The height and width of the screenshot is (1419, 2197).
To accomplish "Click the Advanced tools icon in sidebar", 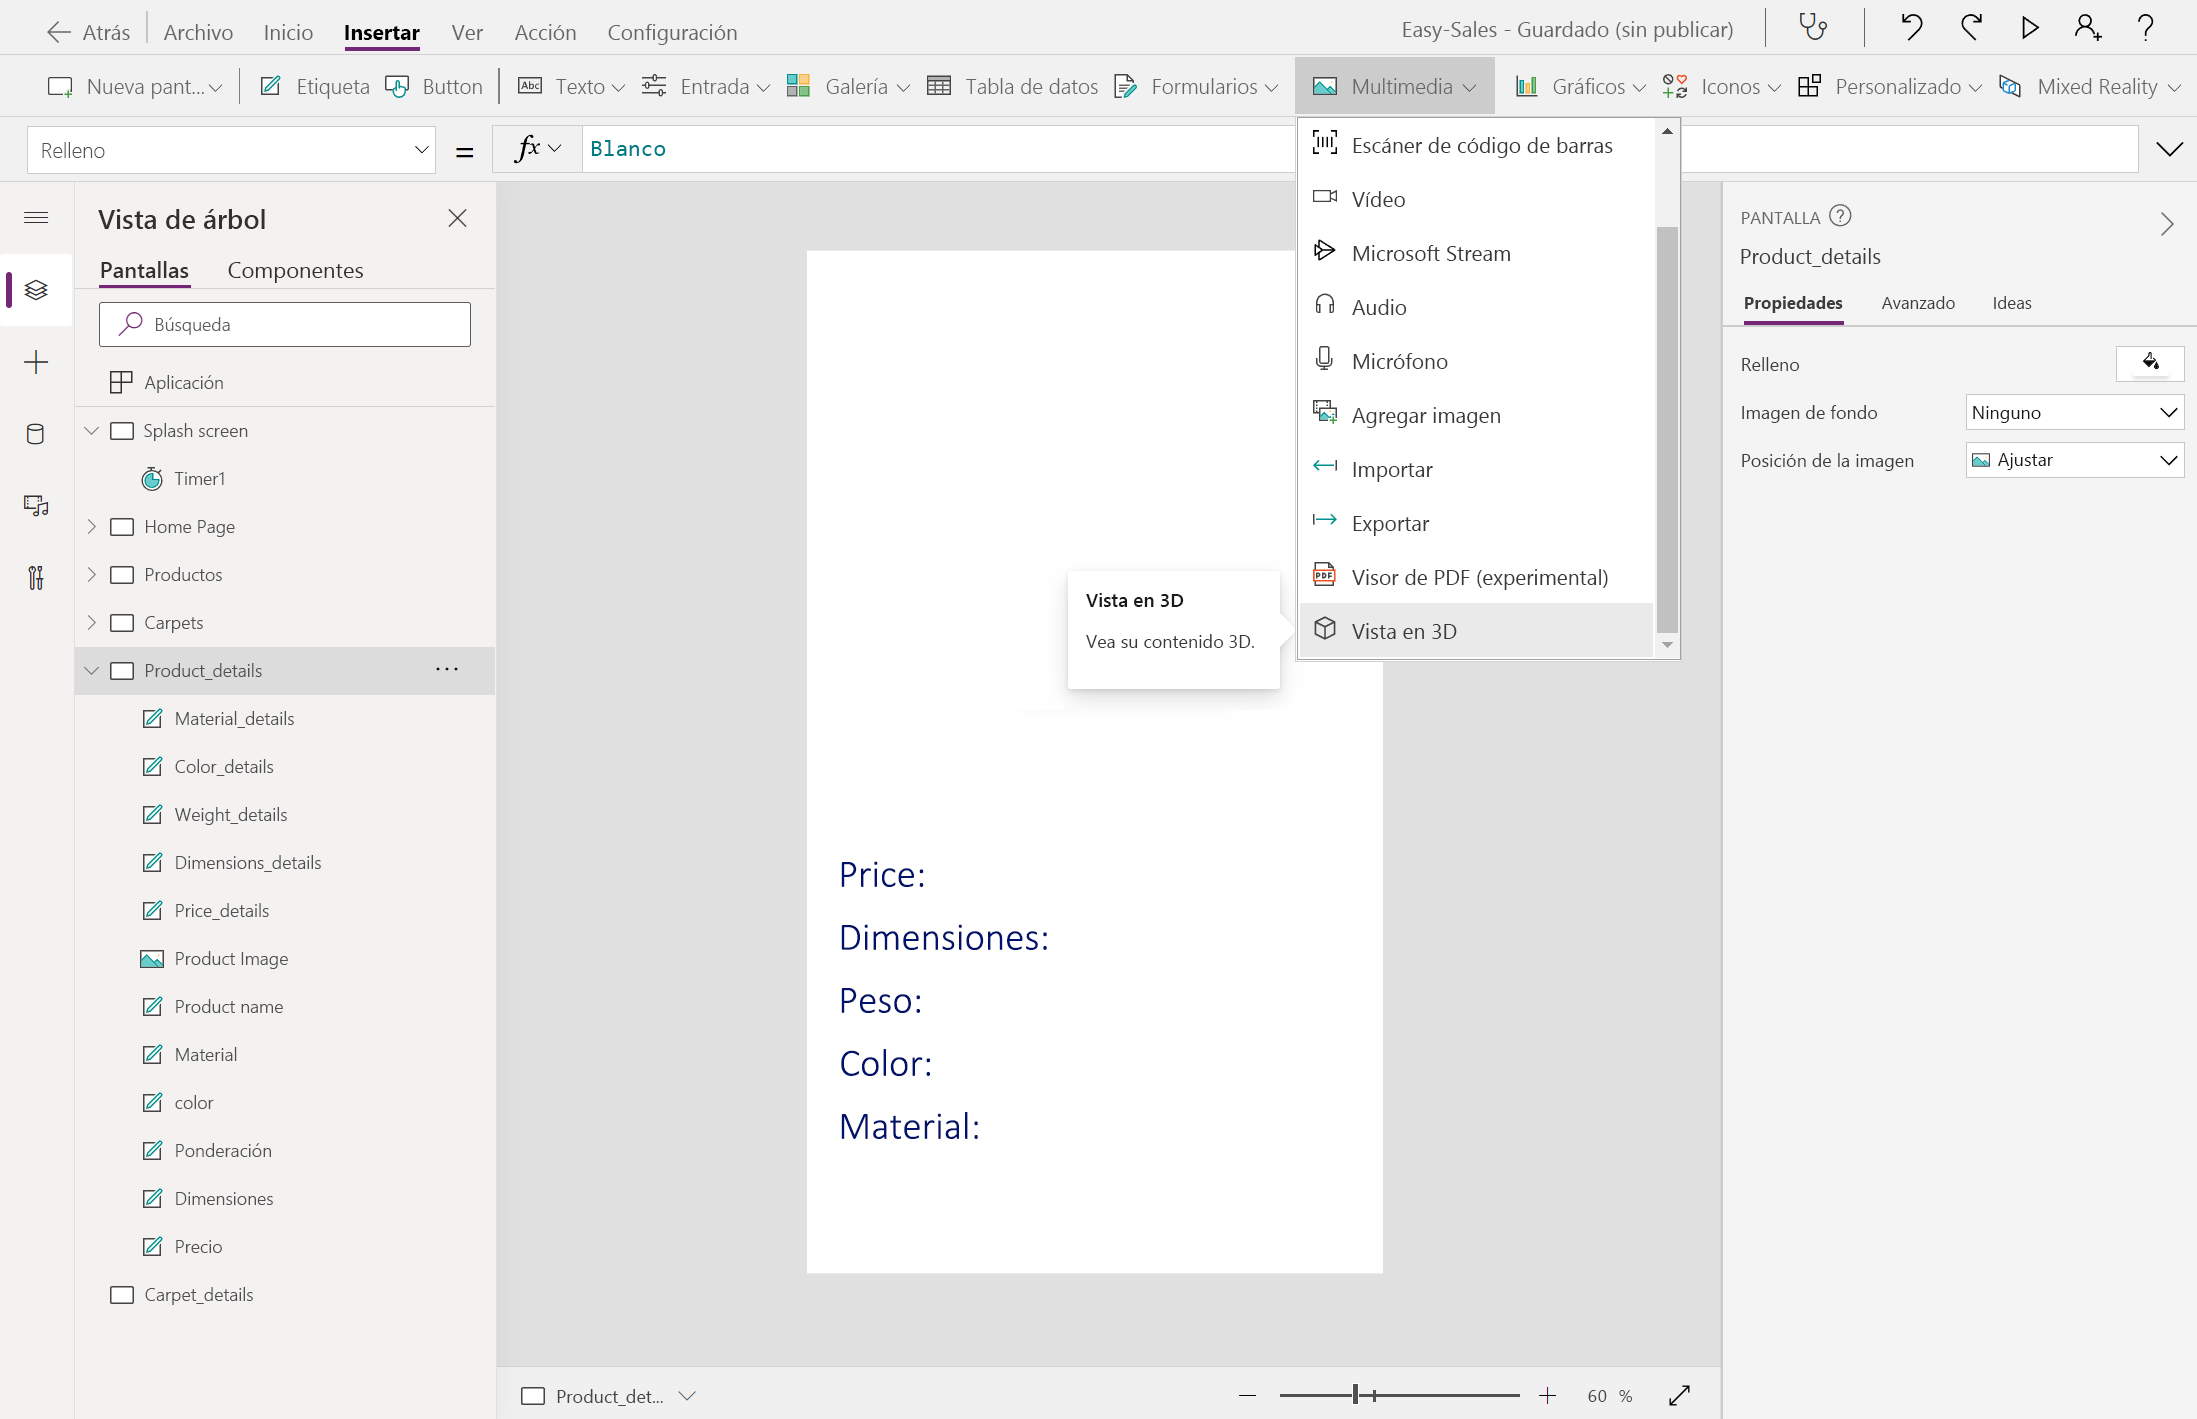I will 36,578.
